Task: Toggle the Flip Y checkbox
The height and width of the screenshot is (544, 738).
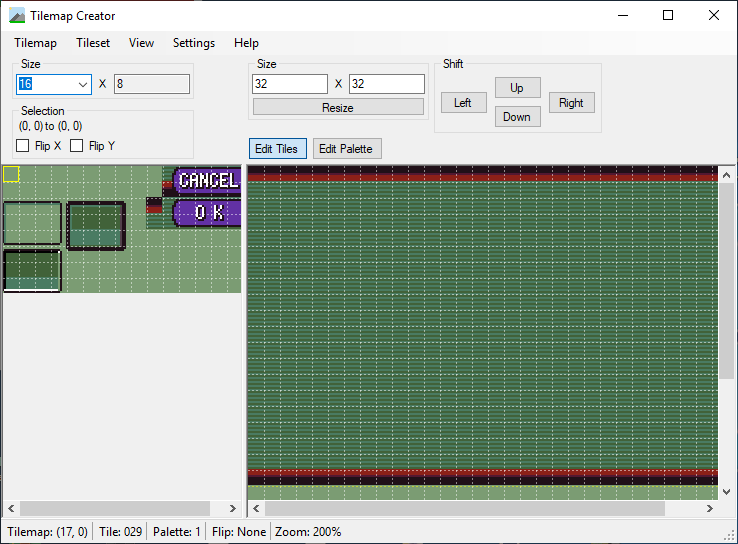Action: 77,146
